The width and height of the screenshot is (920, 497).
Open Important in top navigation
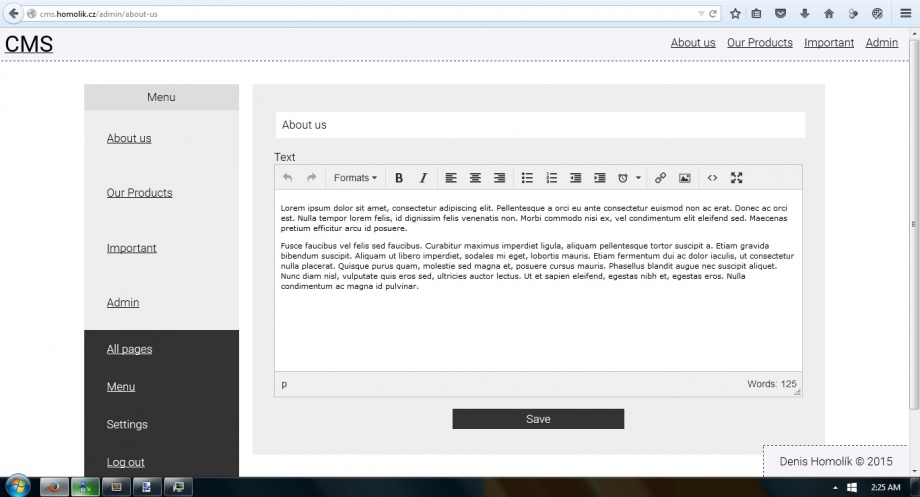point(829,43)
